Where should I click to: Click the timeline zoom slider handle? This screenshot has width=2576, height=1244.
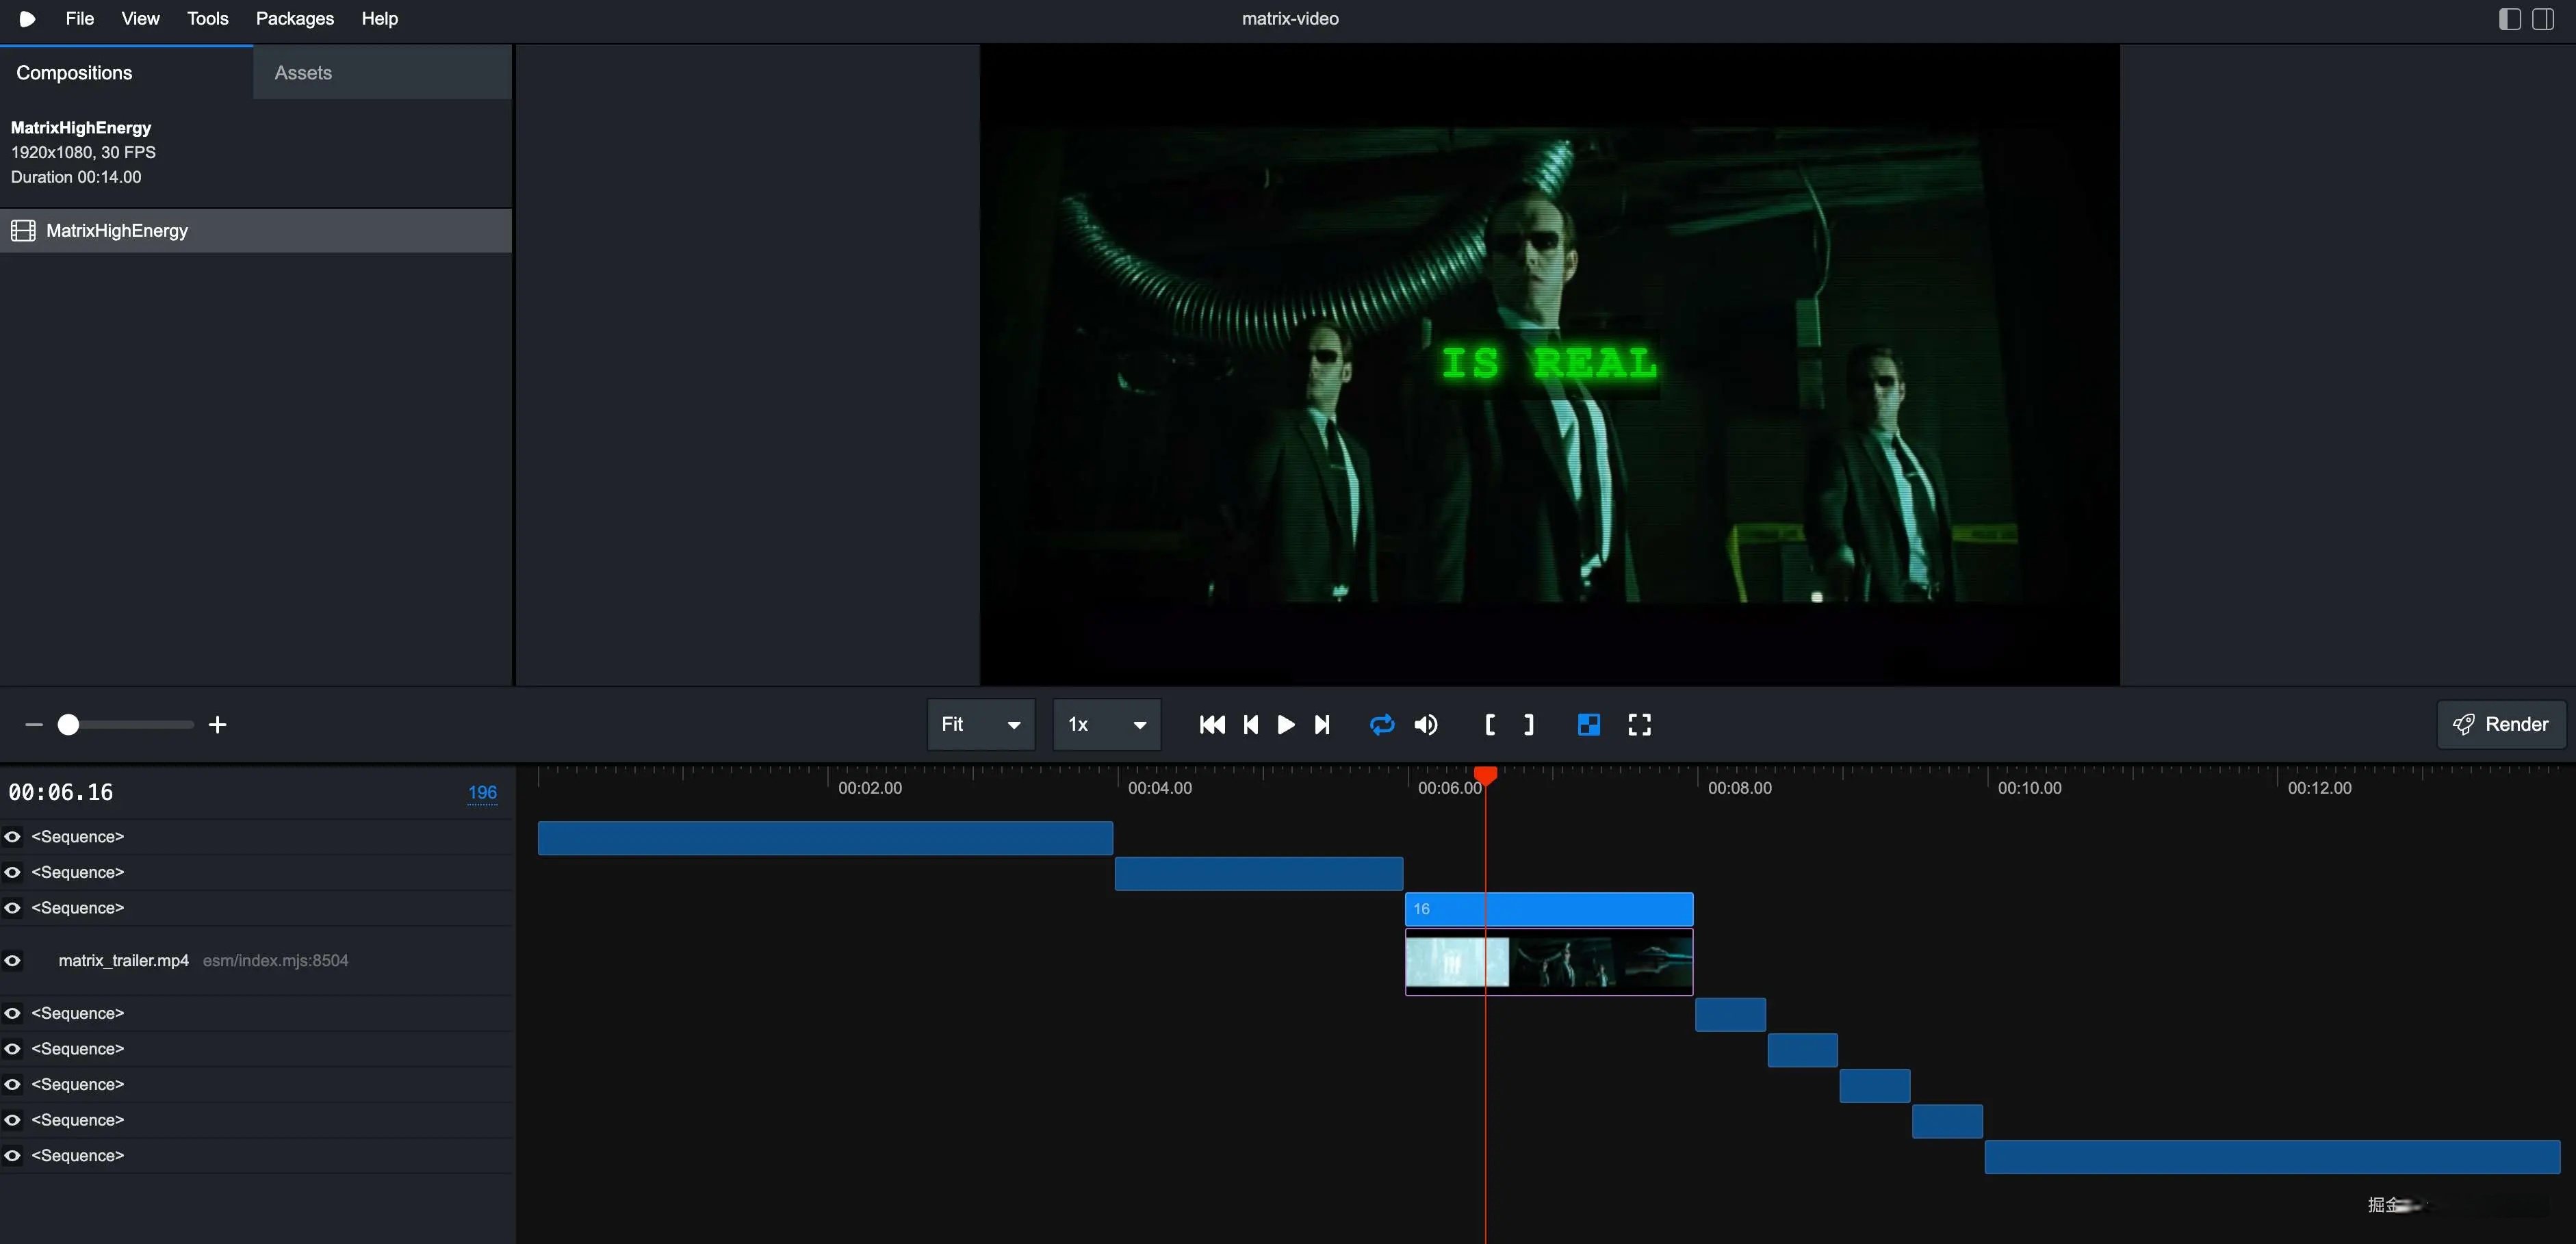click(68, 725)
